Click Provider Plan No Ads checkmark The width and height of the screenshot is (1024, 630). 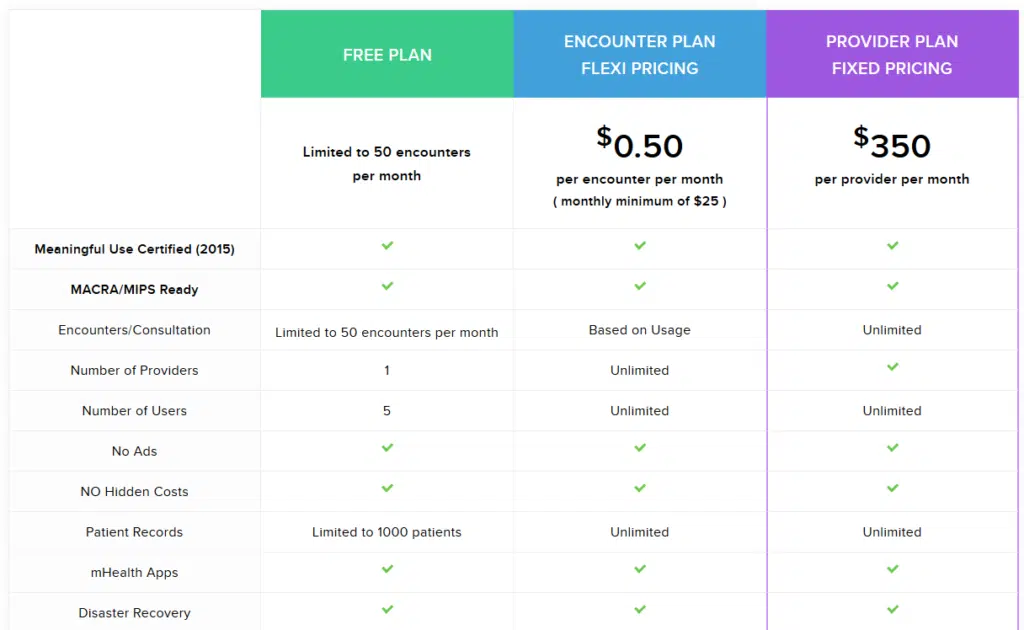click(x=892, y=448)
